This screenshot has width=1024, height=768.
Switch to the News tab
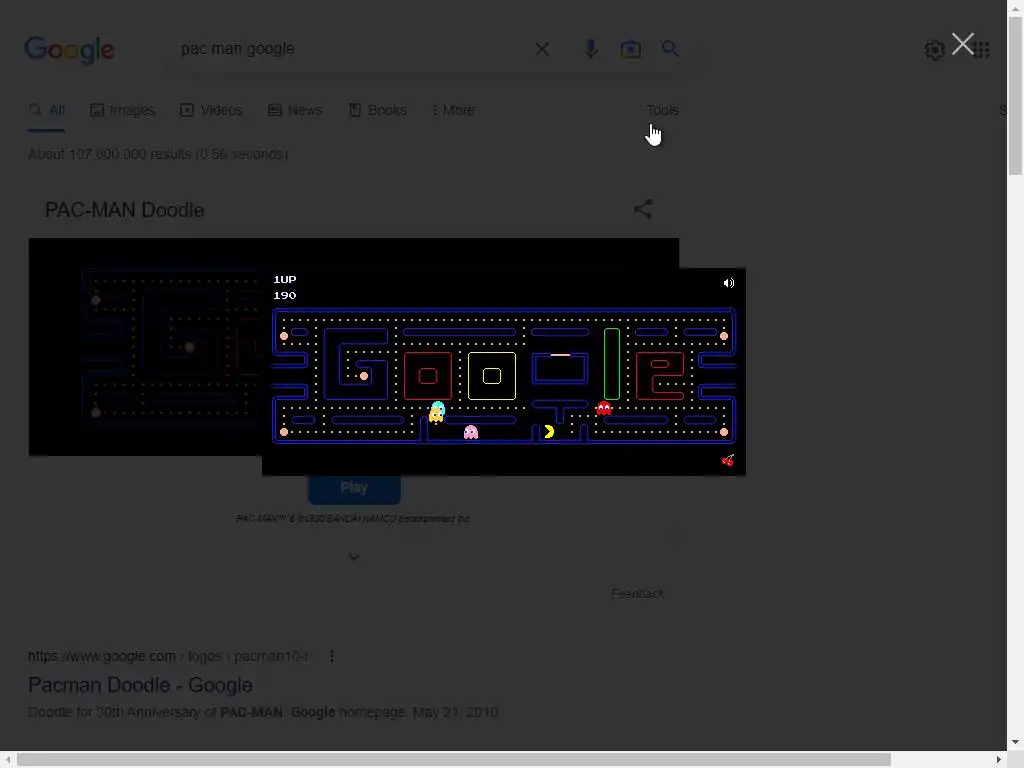point(295,110)
